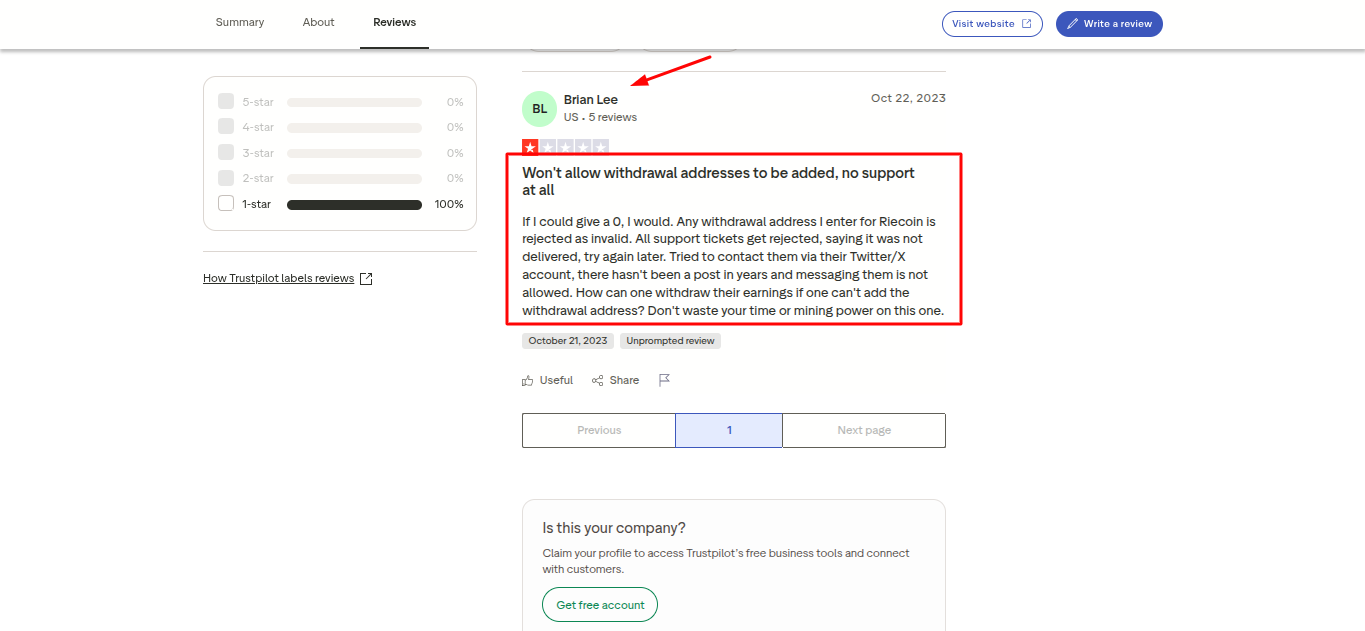Click the Unprompted review label
This screenshot has height=631, width=1365.
pos(670,341)
